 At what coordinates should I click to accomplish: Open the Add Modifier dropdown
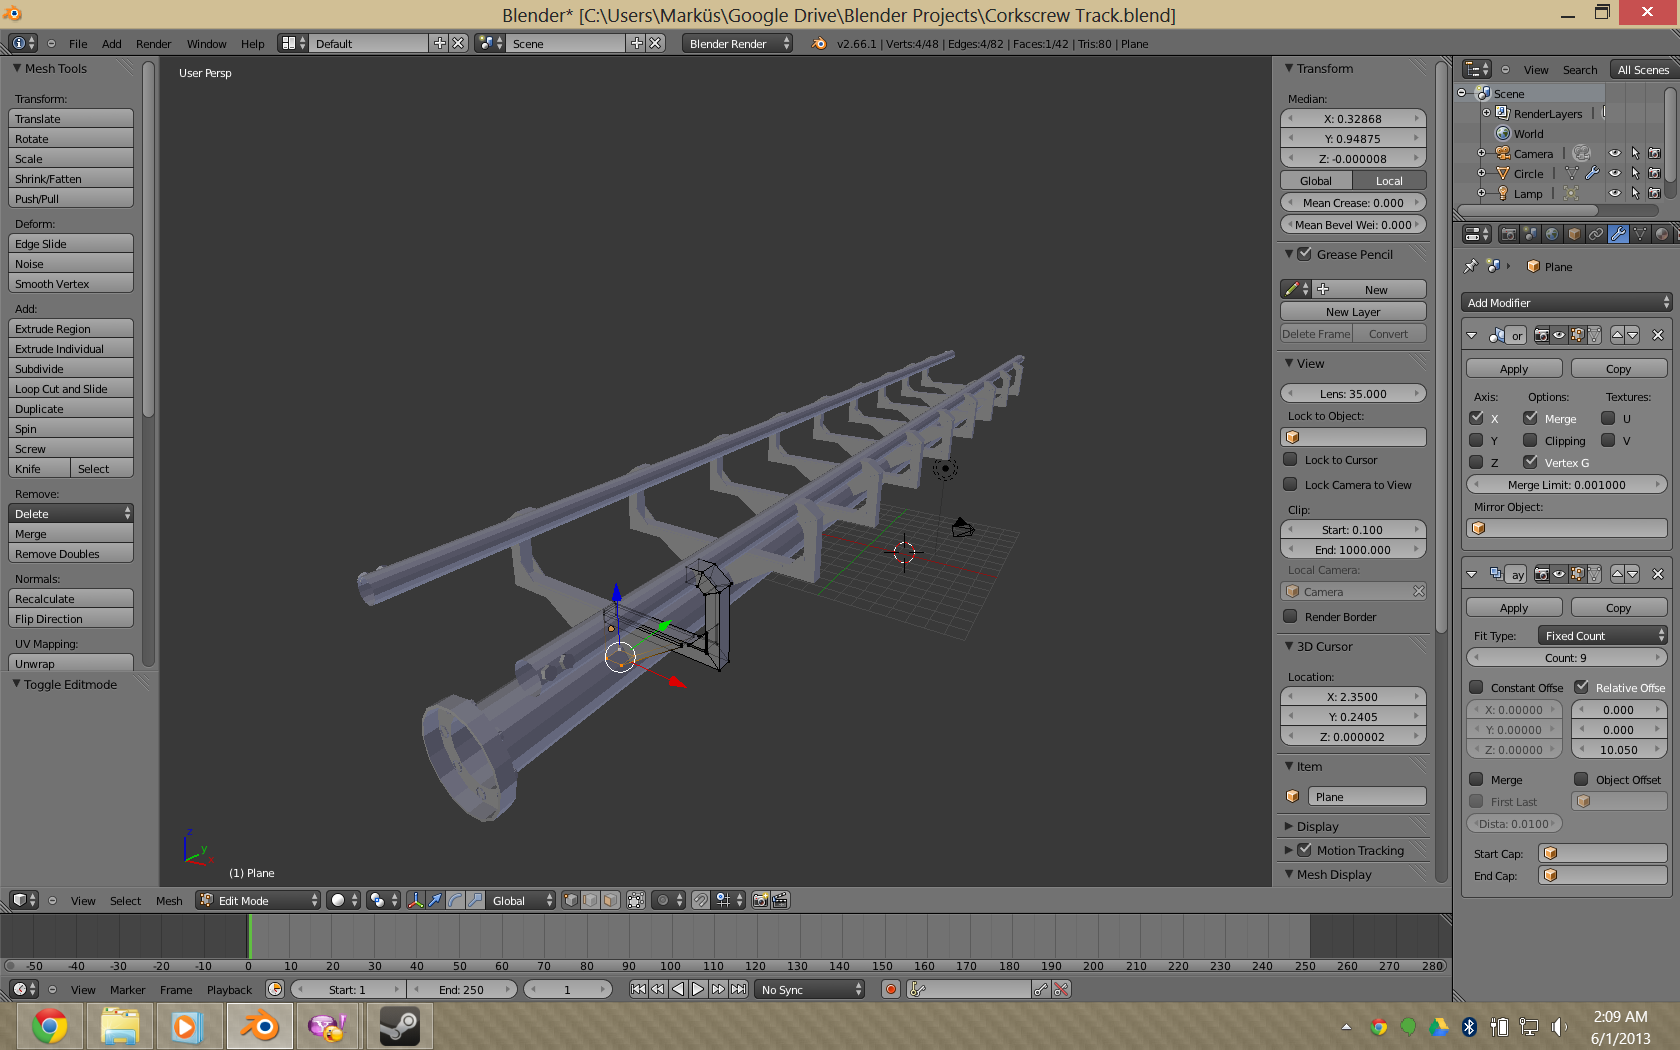[x=1566, y=303]
